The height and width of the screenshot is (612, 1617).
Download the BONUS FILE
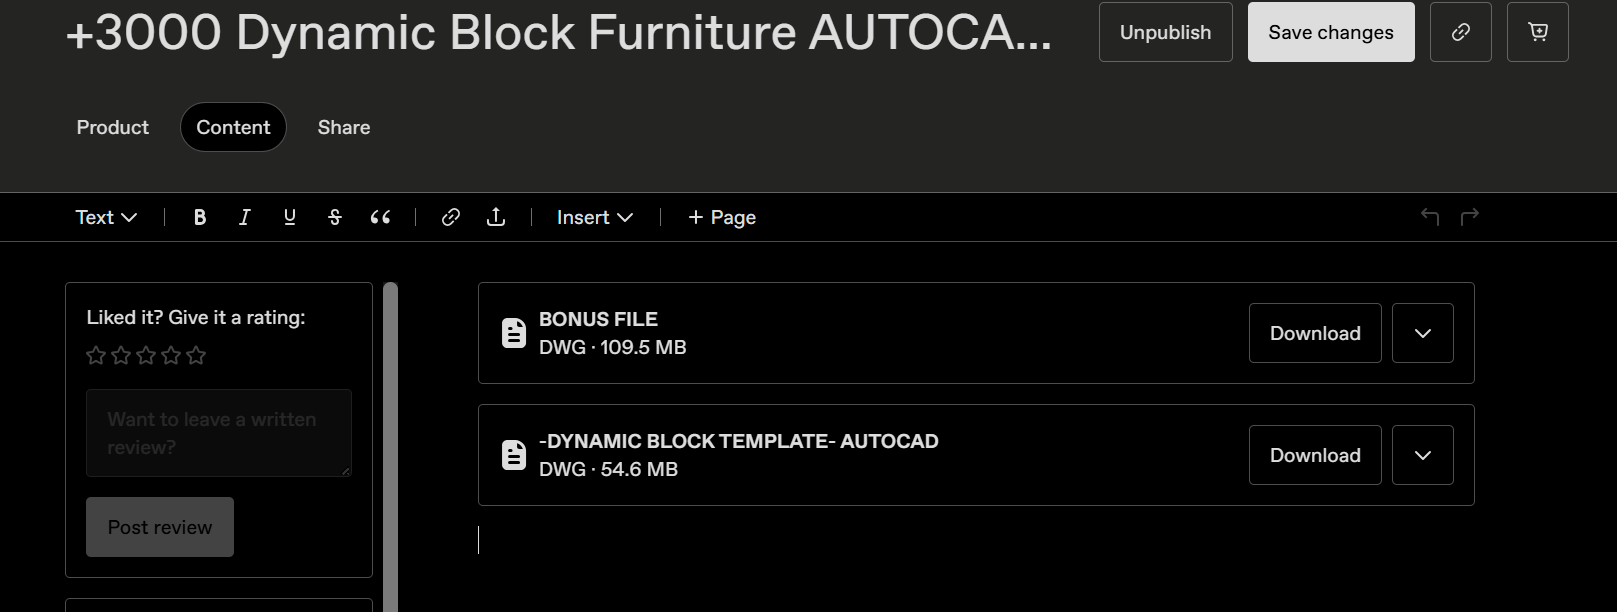pos(1314,333)
